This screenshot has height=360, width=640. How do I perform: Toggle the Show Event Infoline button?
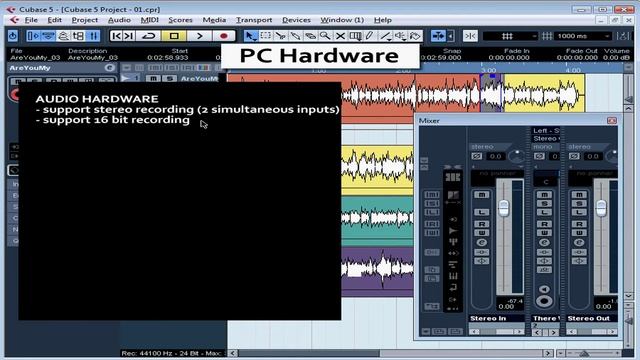48,36
